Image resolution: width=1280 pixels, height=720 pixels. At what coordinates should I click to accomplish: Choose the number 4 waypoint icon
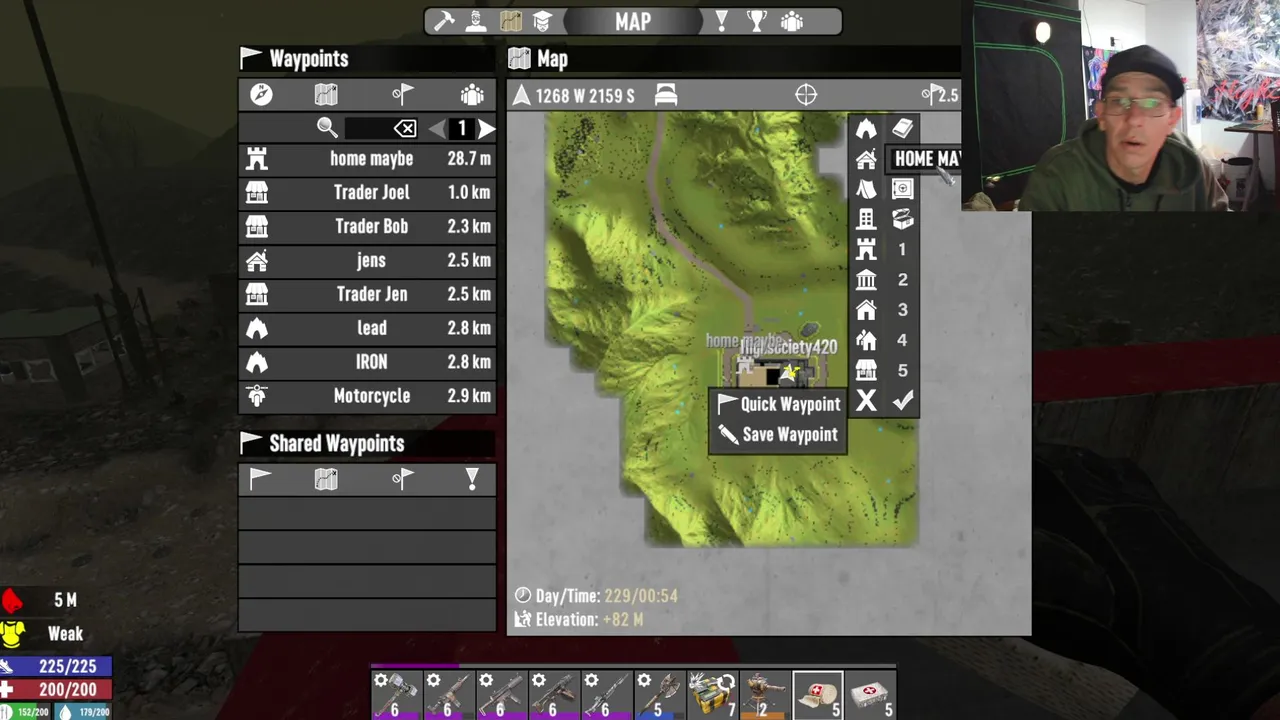[x=902, y=340]
